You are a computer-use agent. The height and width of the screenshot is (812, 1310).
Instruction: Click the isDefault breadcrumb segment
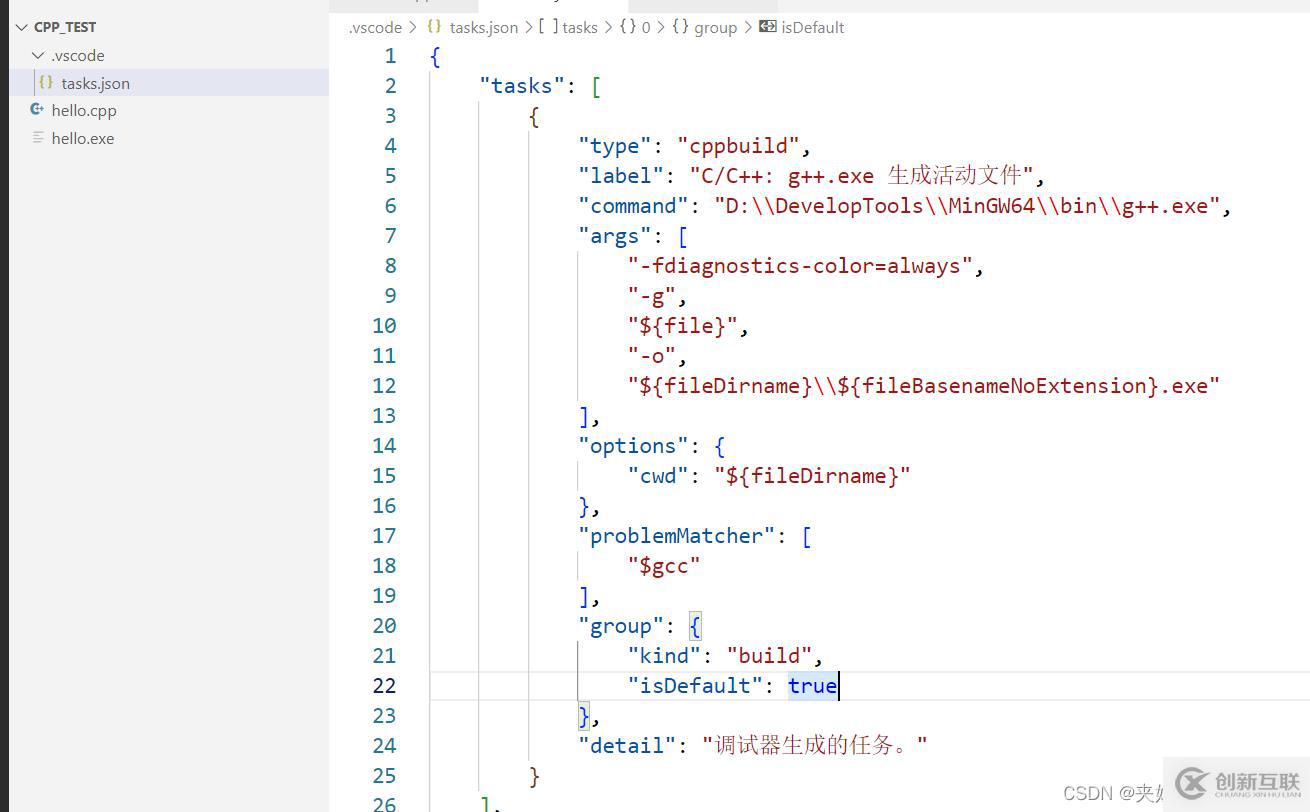coord(812,27)
